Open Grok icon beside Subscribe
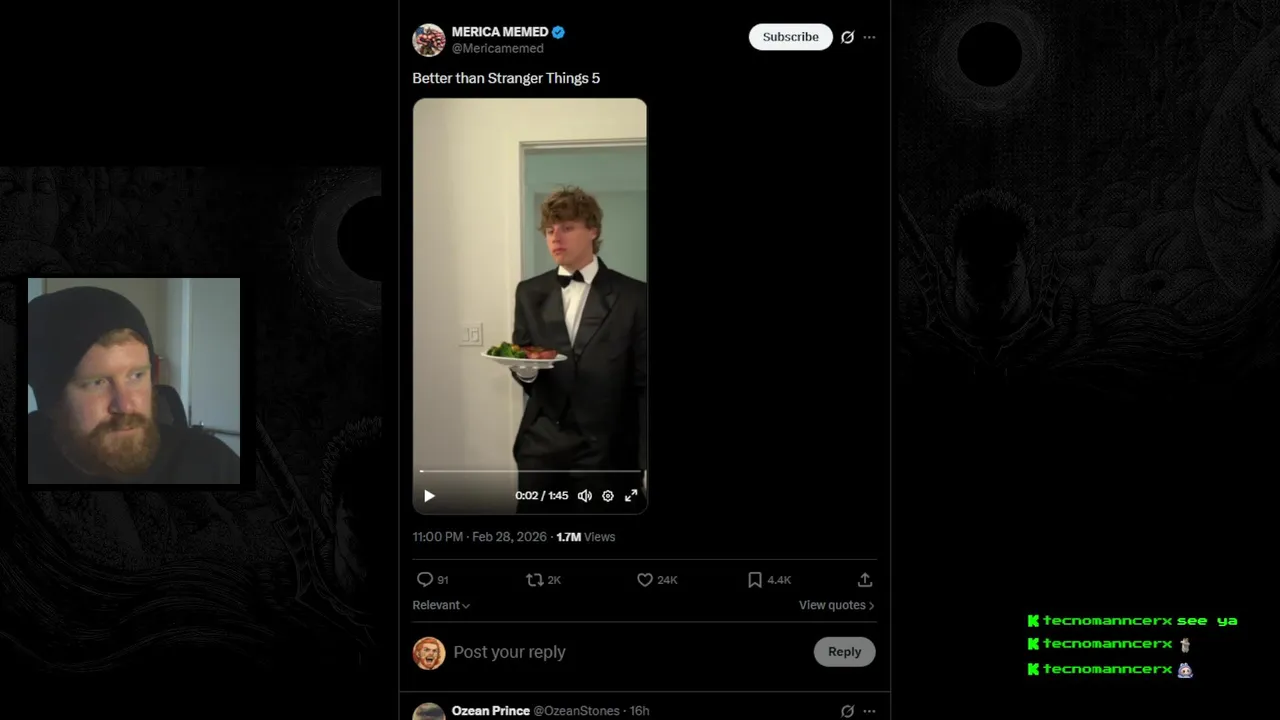This screenshot has width=1280, height=720. [847, 37]
